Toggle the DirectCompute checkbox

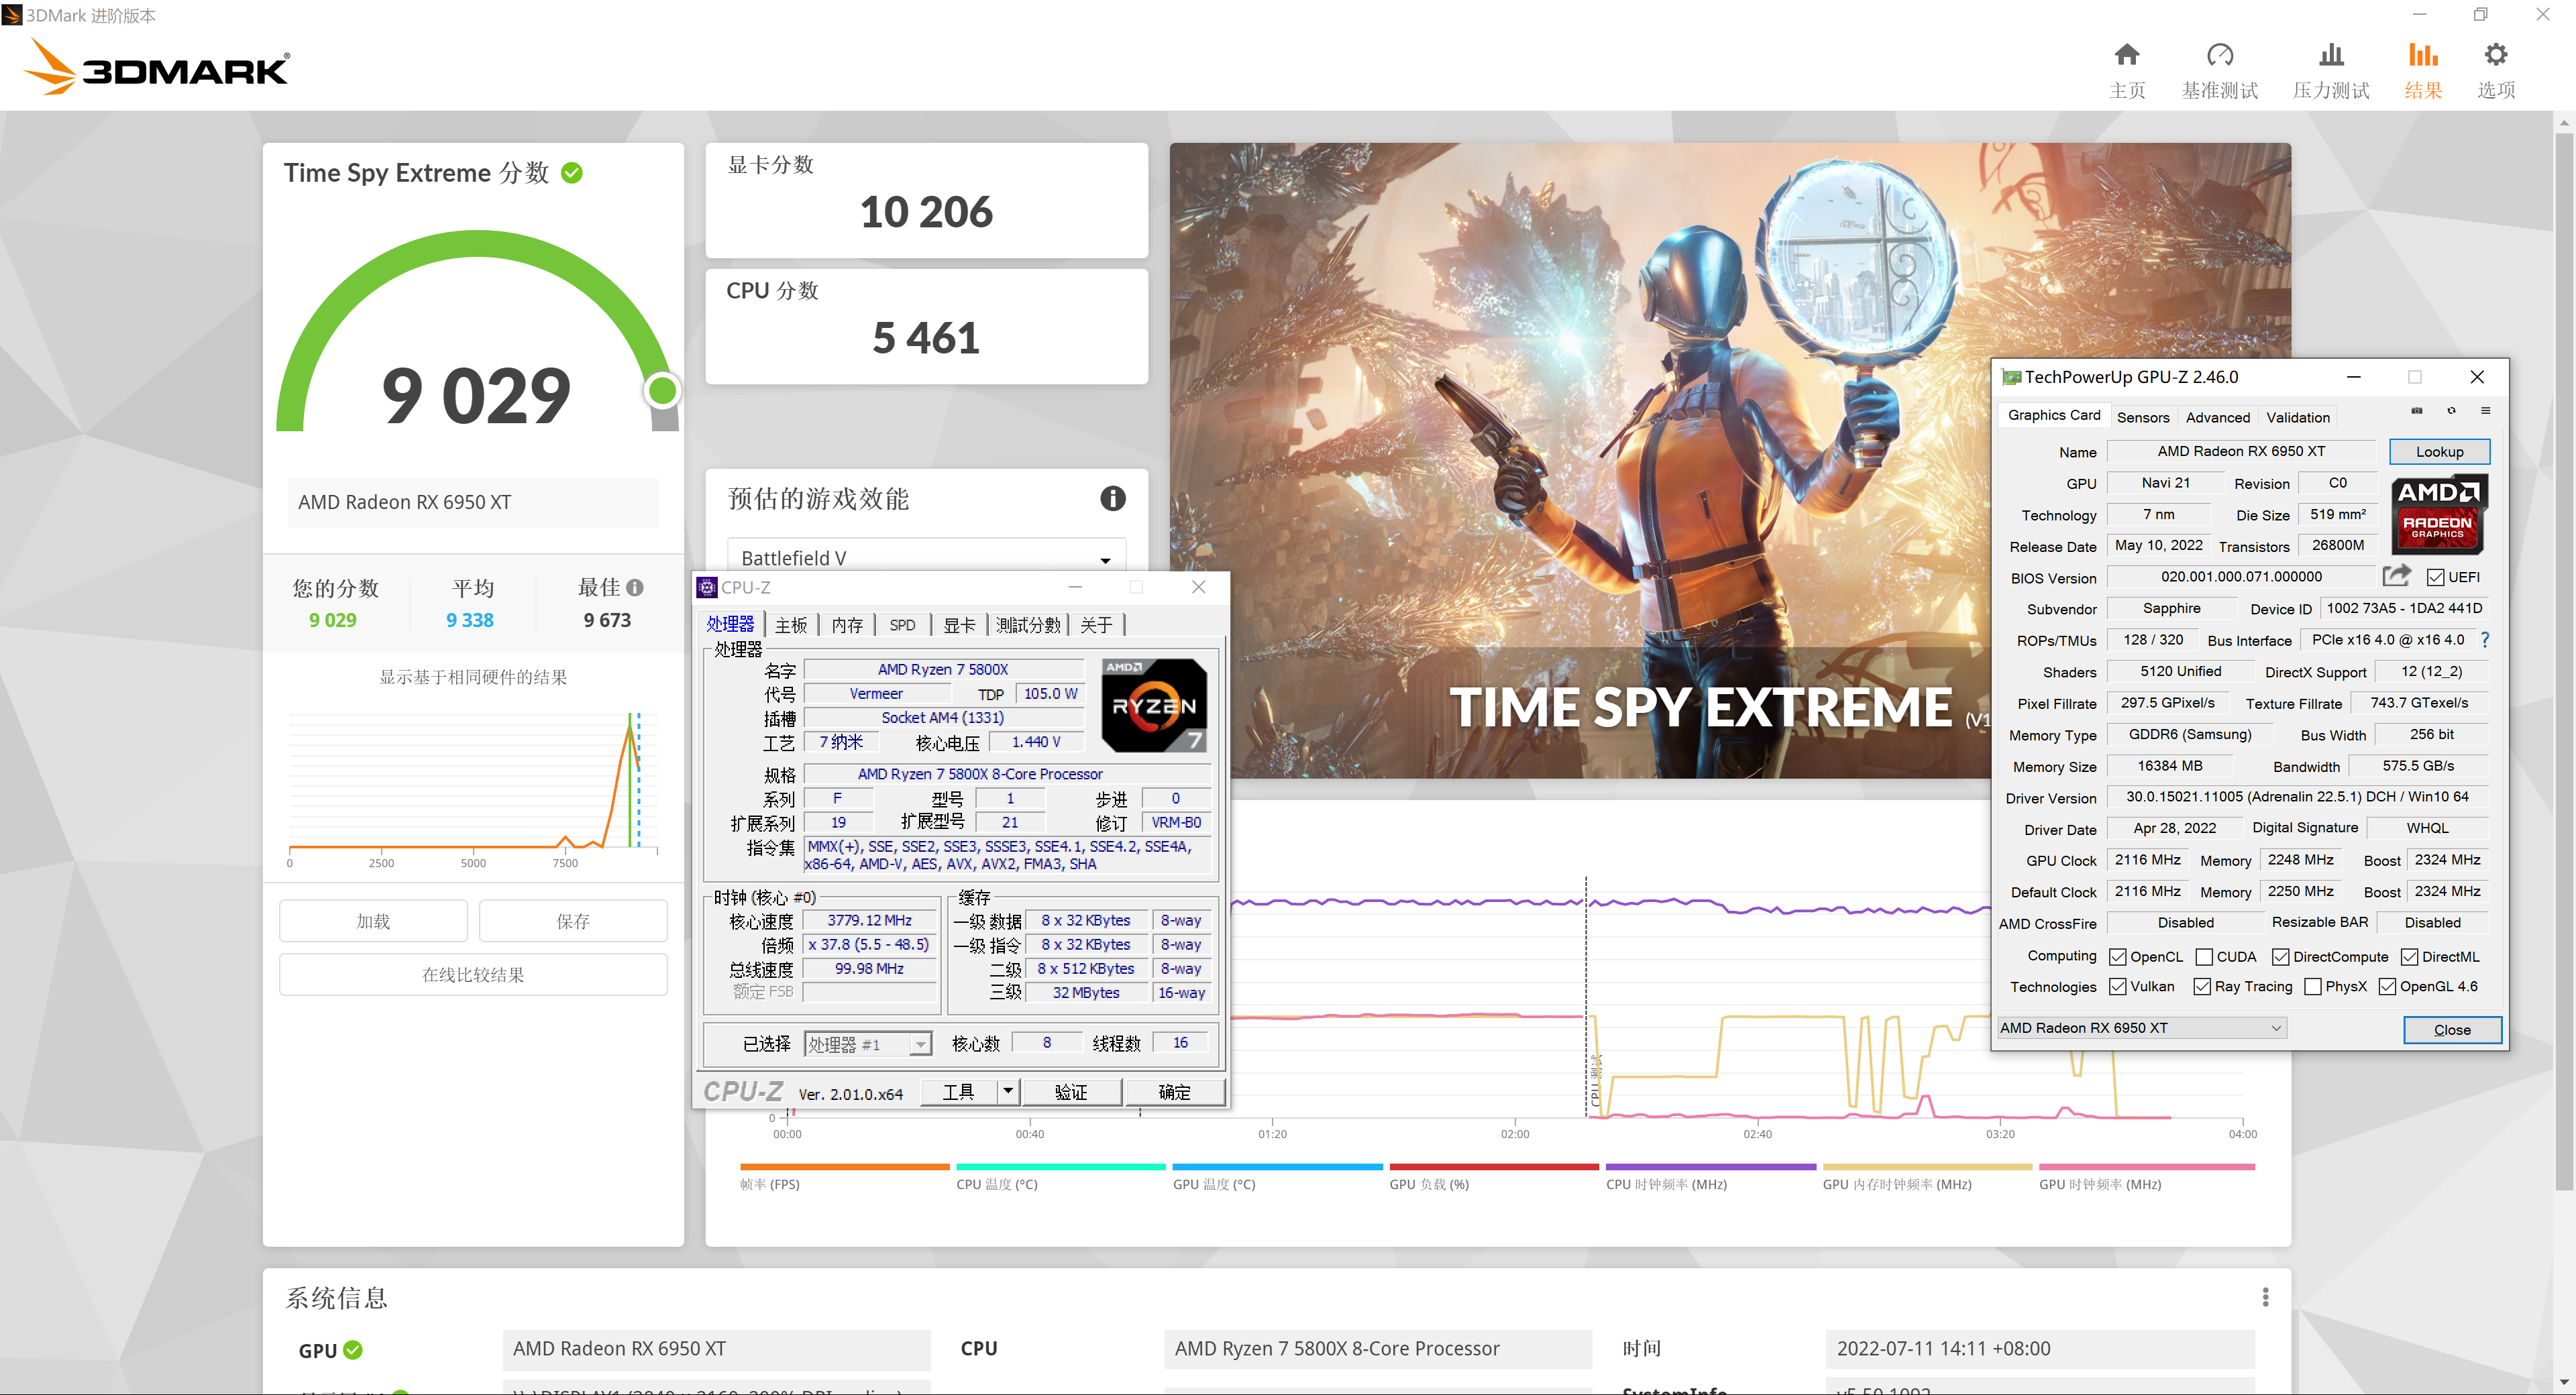[x=2280, y=957]
